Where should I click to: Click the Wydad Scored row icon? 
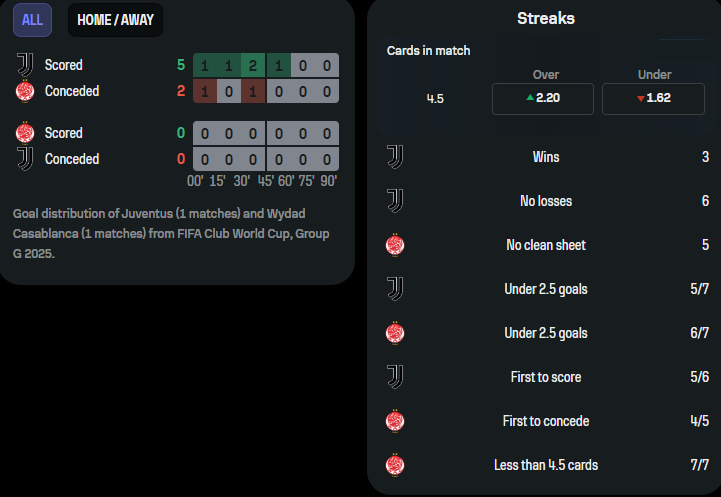coord(25,133)
